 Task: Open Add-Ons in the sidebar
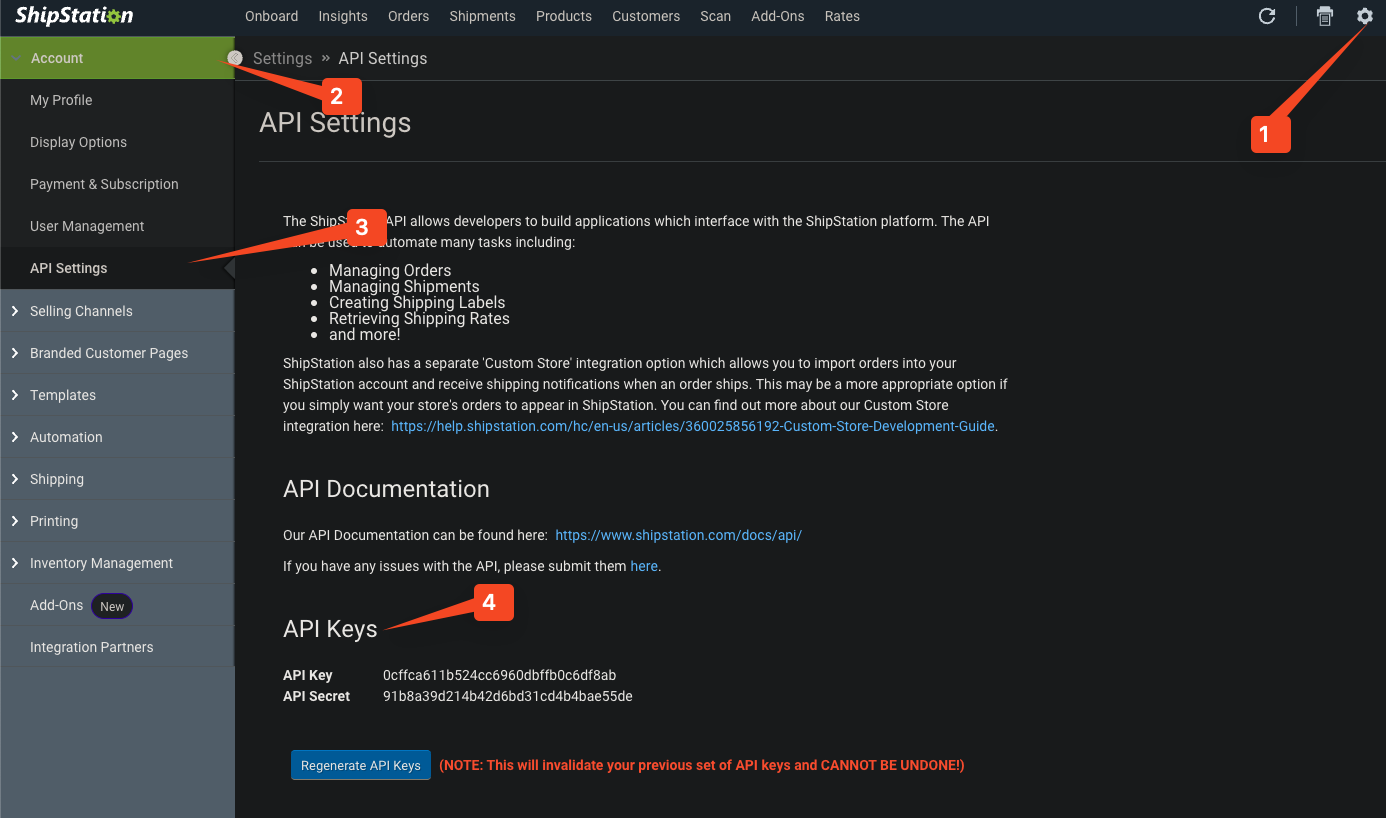[x=56, y=605]
